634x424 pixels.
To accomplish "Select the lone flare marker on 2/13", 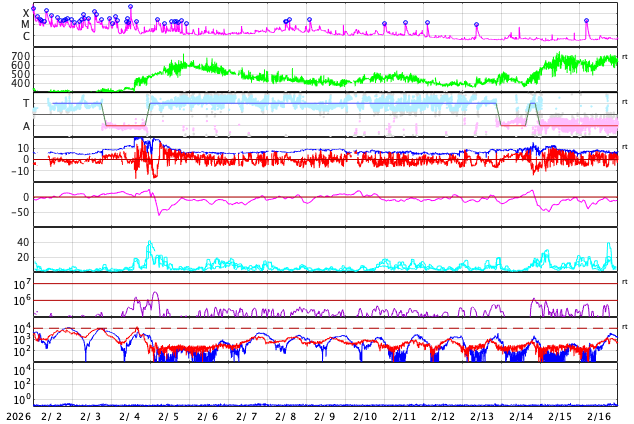I will 476,25.
